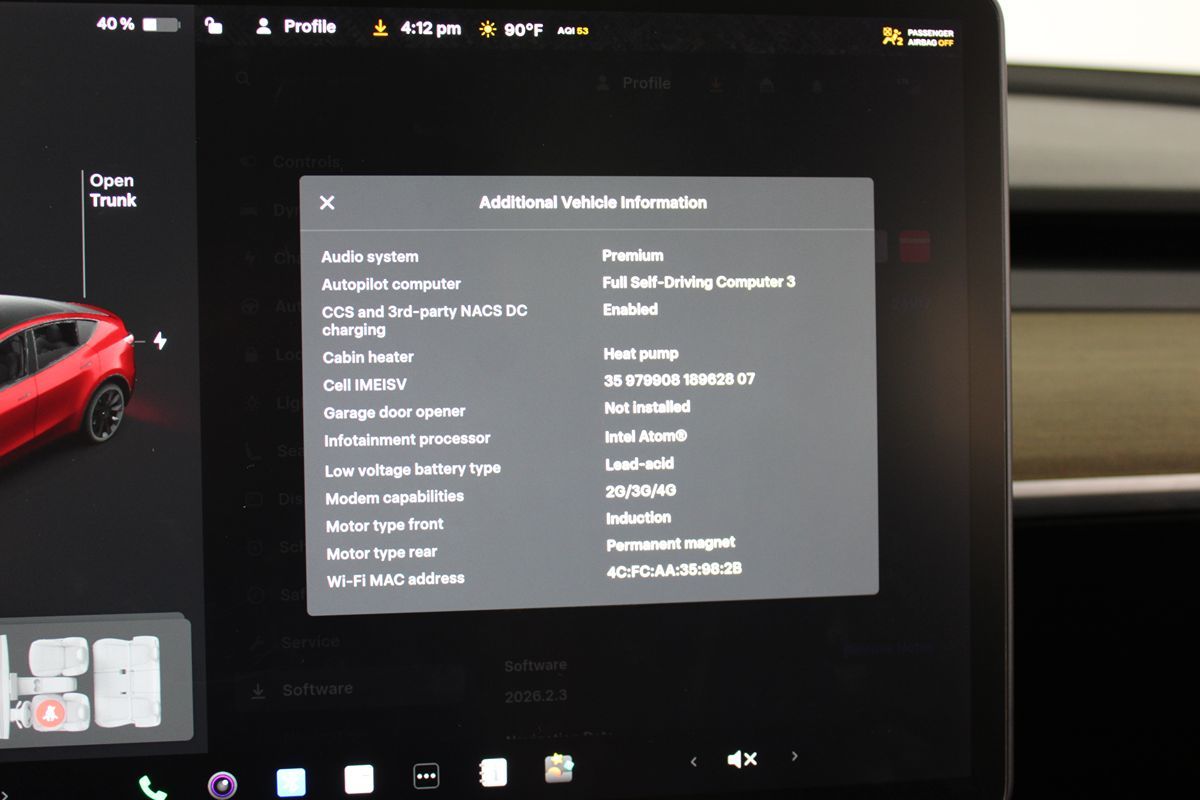Image resolution: width=1200 pixels, height=800 pixels.
Task: Tap the 2G/3G/4G value
Action: (x=641, y=491)
